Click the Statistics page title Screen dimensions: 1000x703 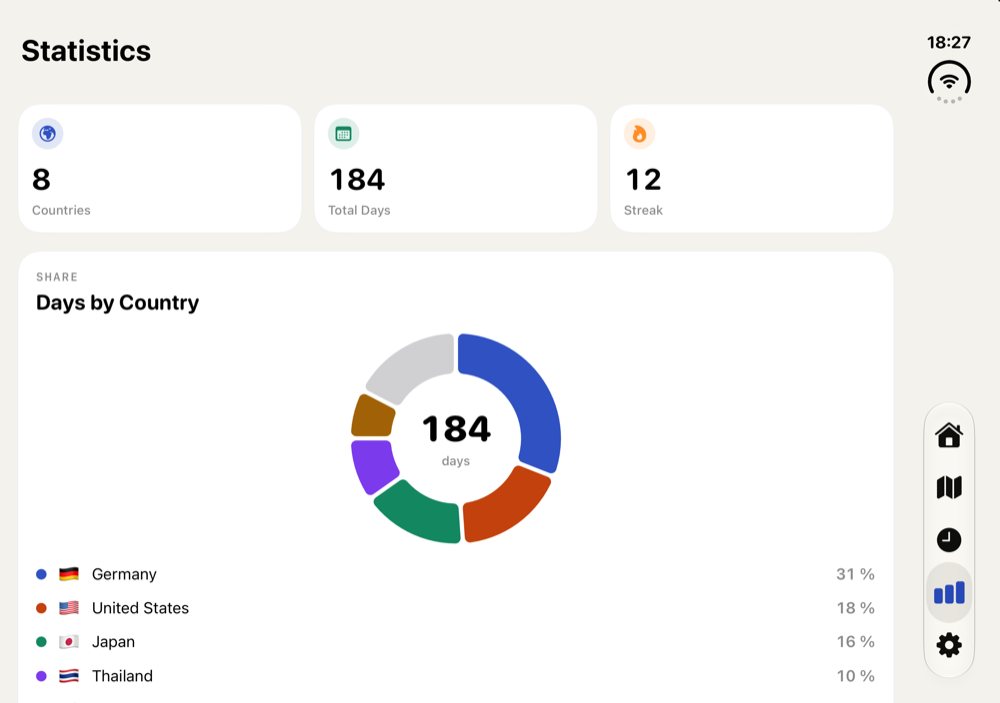[86, 51]
